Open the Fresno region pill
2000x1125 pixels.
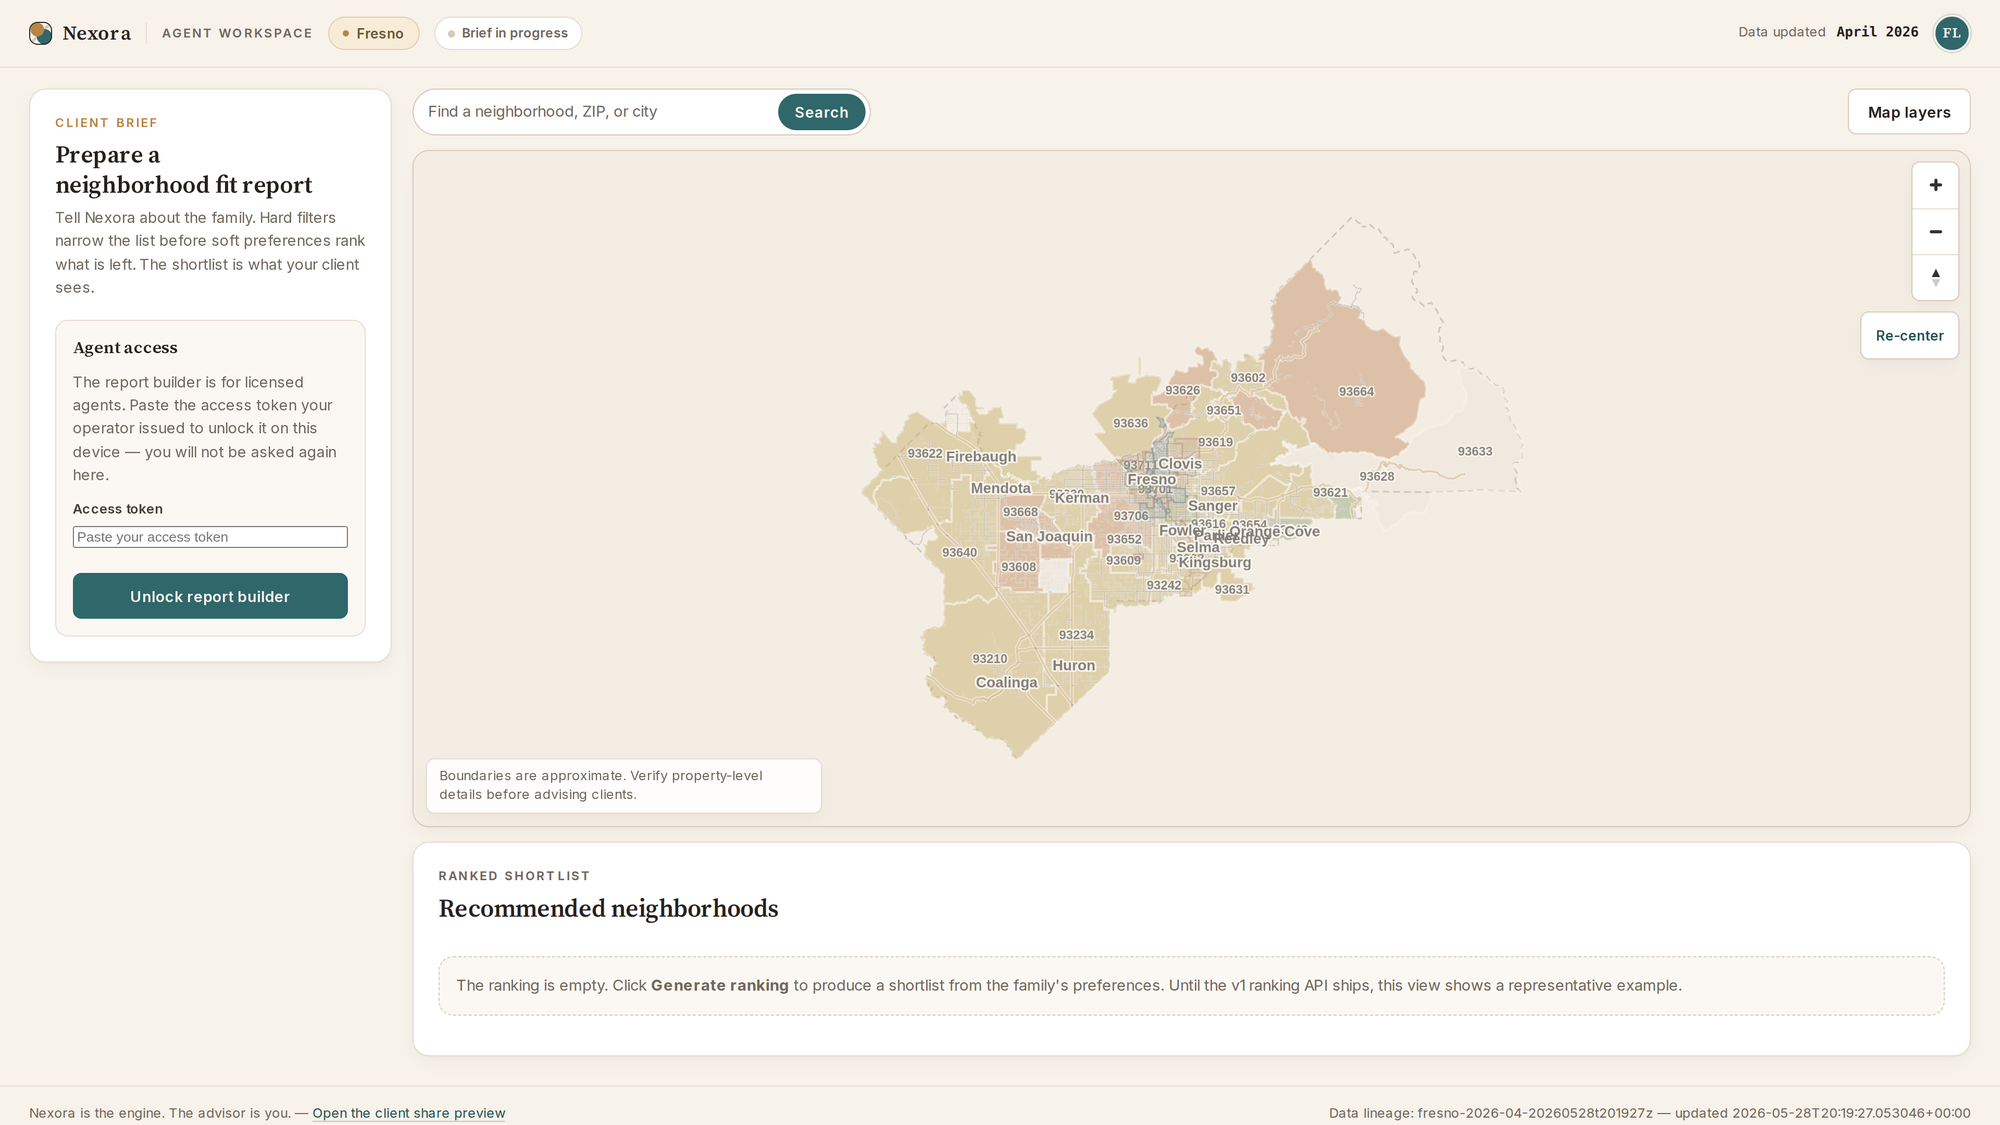coord(373,33)
